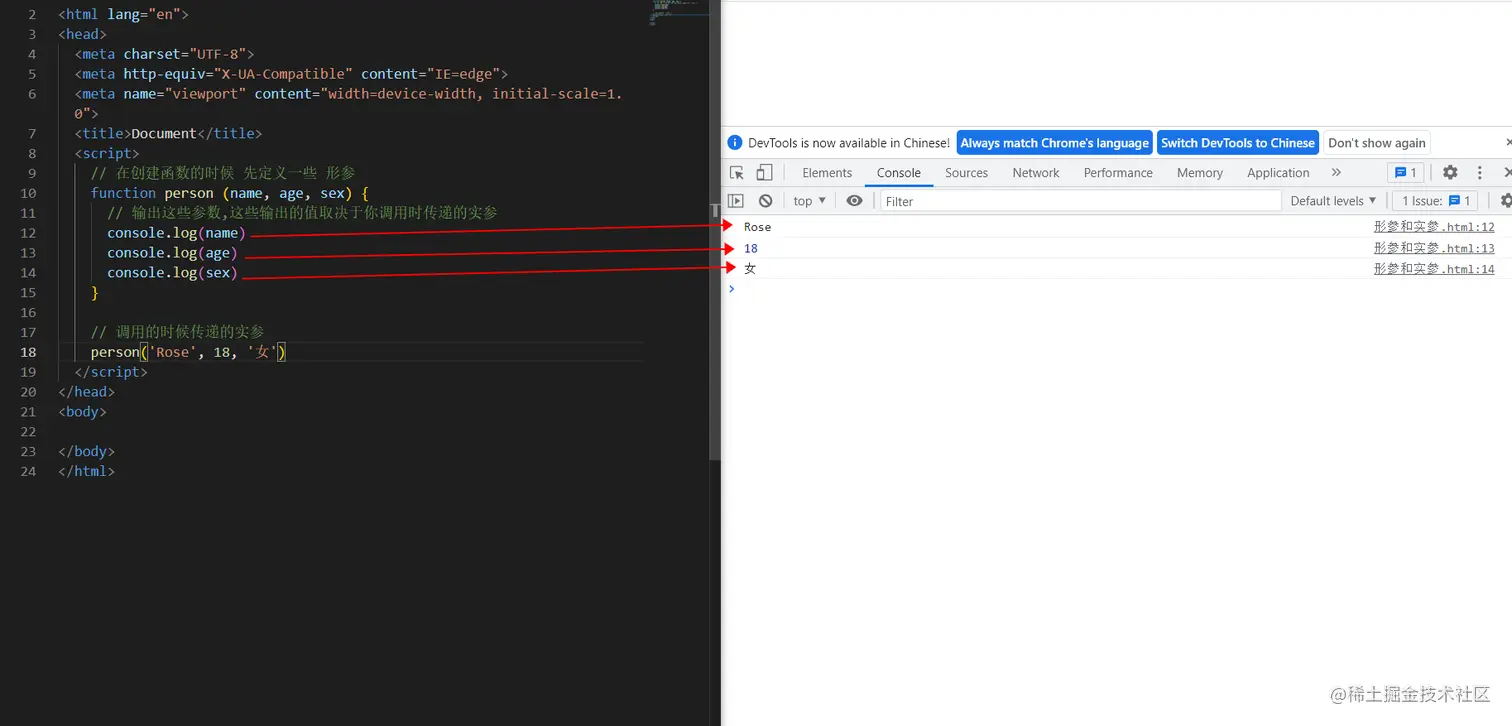Select the Console tab
This screenshot has height=726, width=1512.
899,173
